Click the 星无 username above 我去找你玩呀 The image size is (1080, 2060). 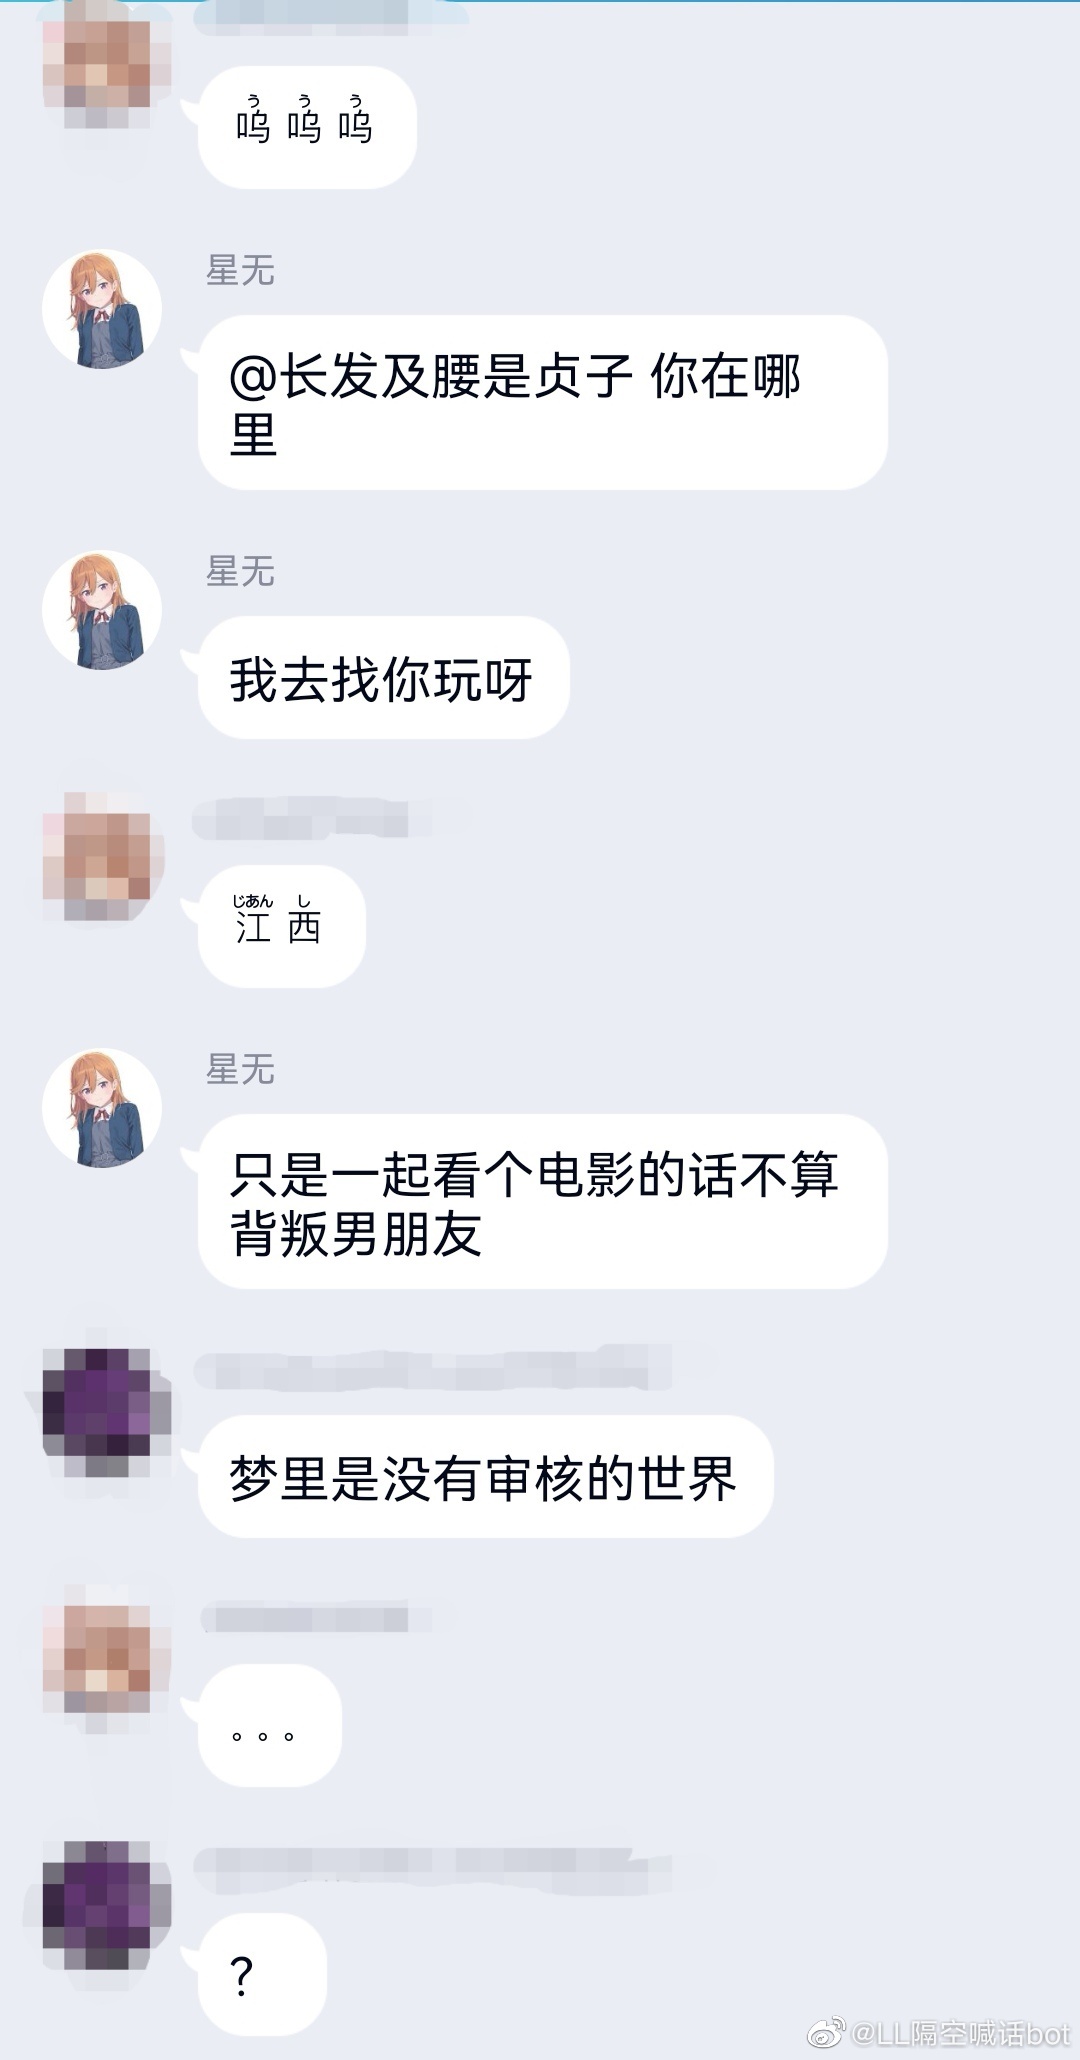pyautogui.click(x=240, y=572)
